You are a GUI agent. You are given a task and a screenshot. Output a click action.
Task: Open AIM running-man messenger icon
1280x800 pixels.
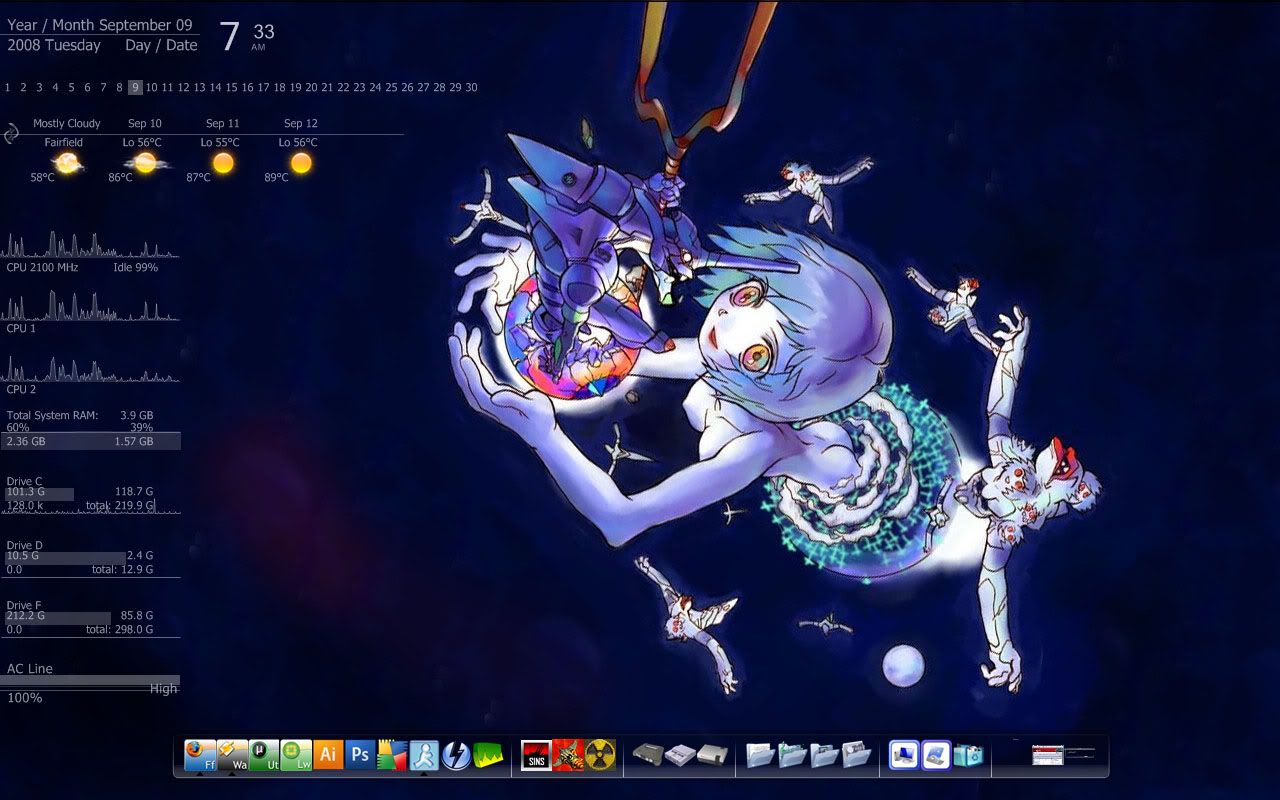point(424,754)
